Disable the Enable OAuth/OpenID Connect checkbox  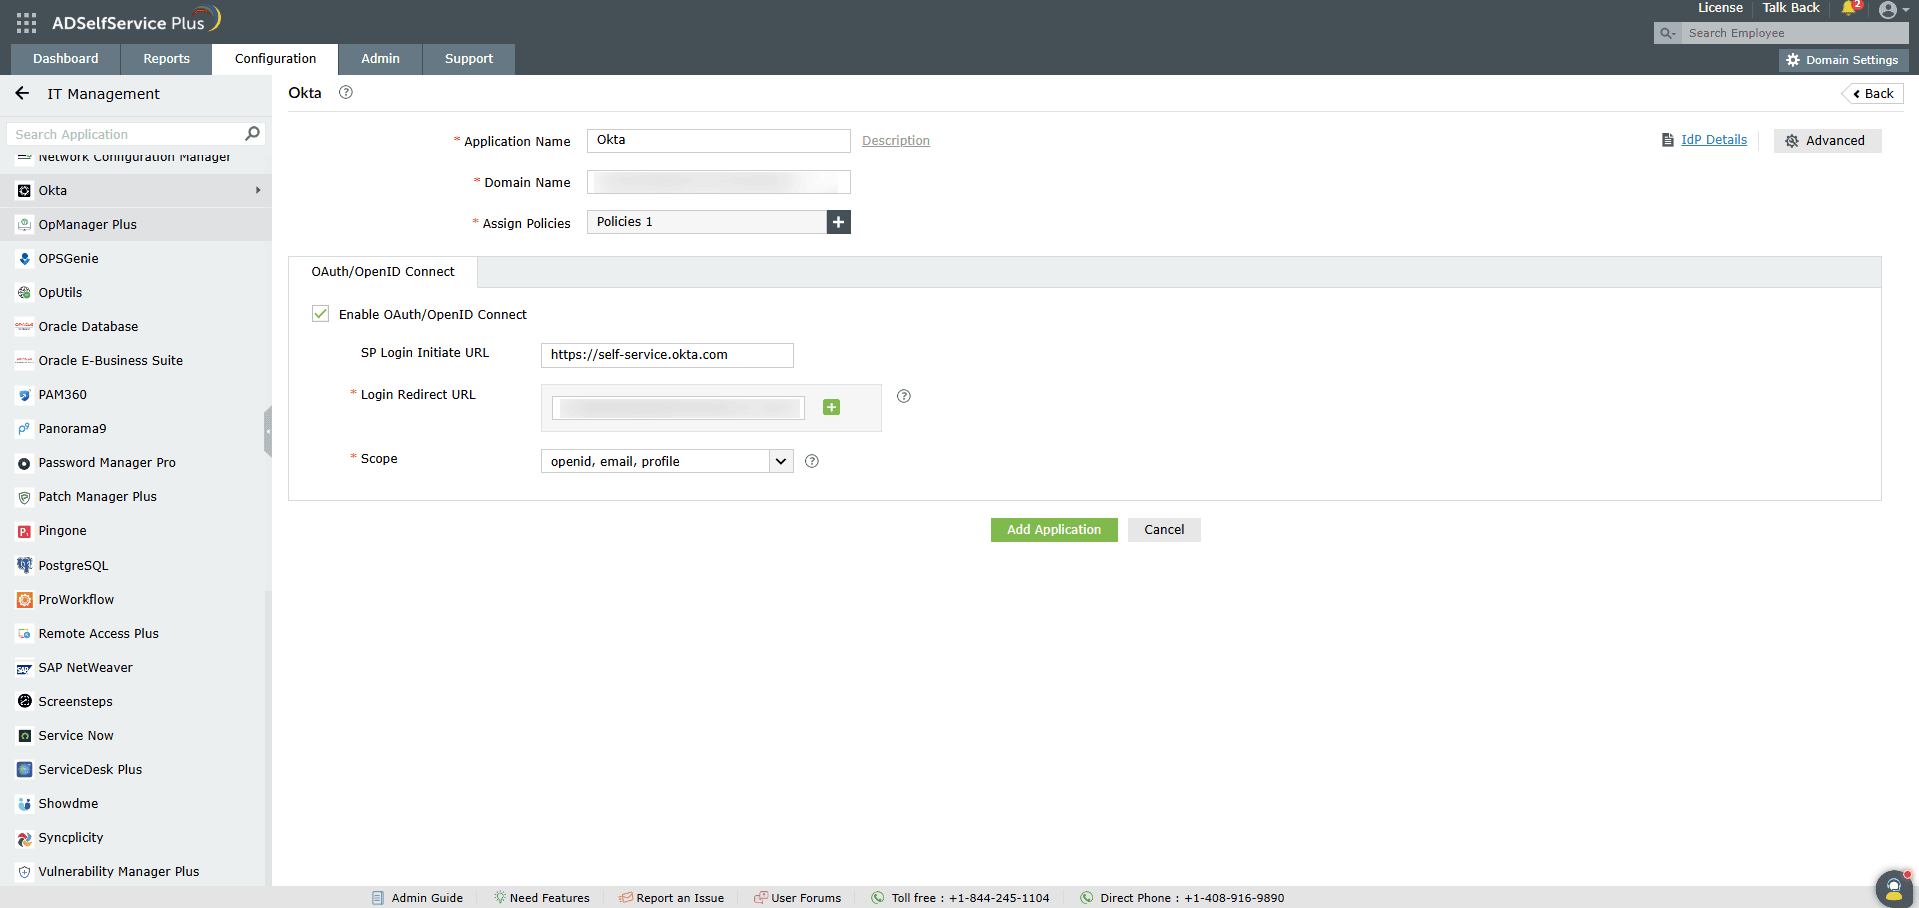click(x=320, y=313)
